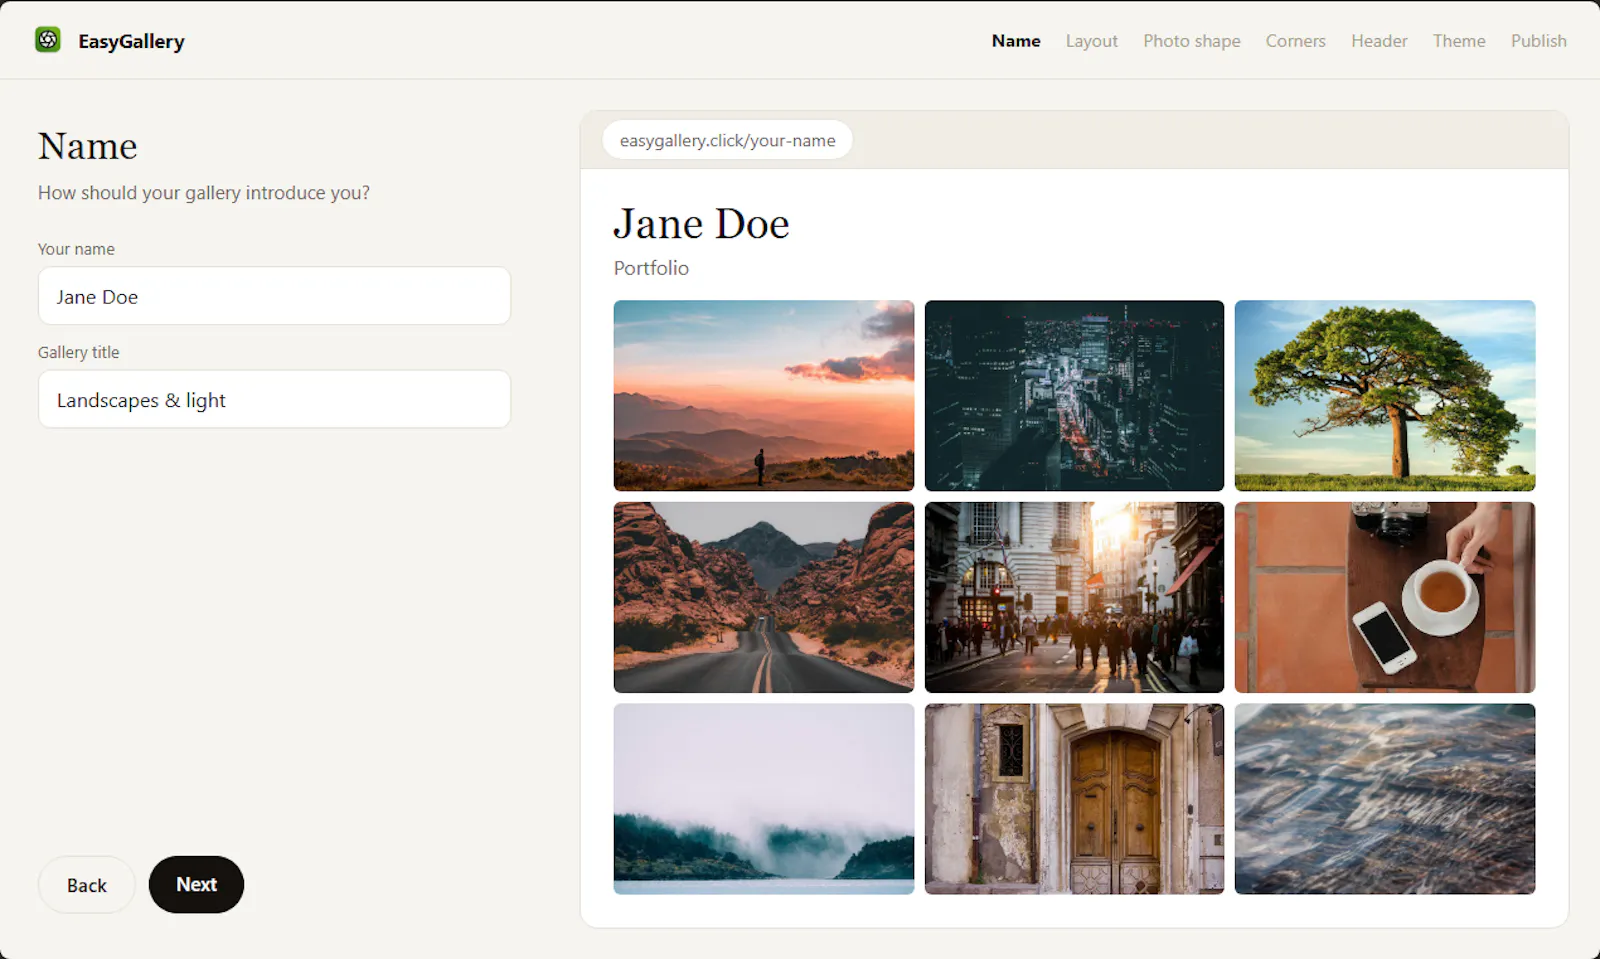The image size is (1600, 959).
Task: Select the foggy forest lake photo
Action: click(764, 799)
